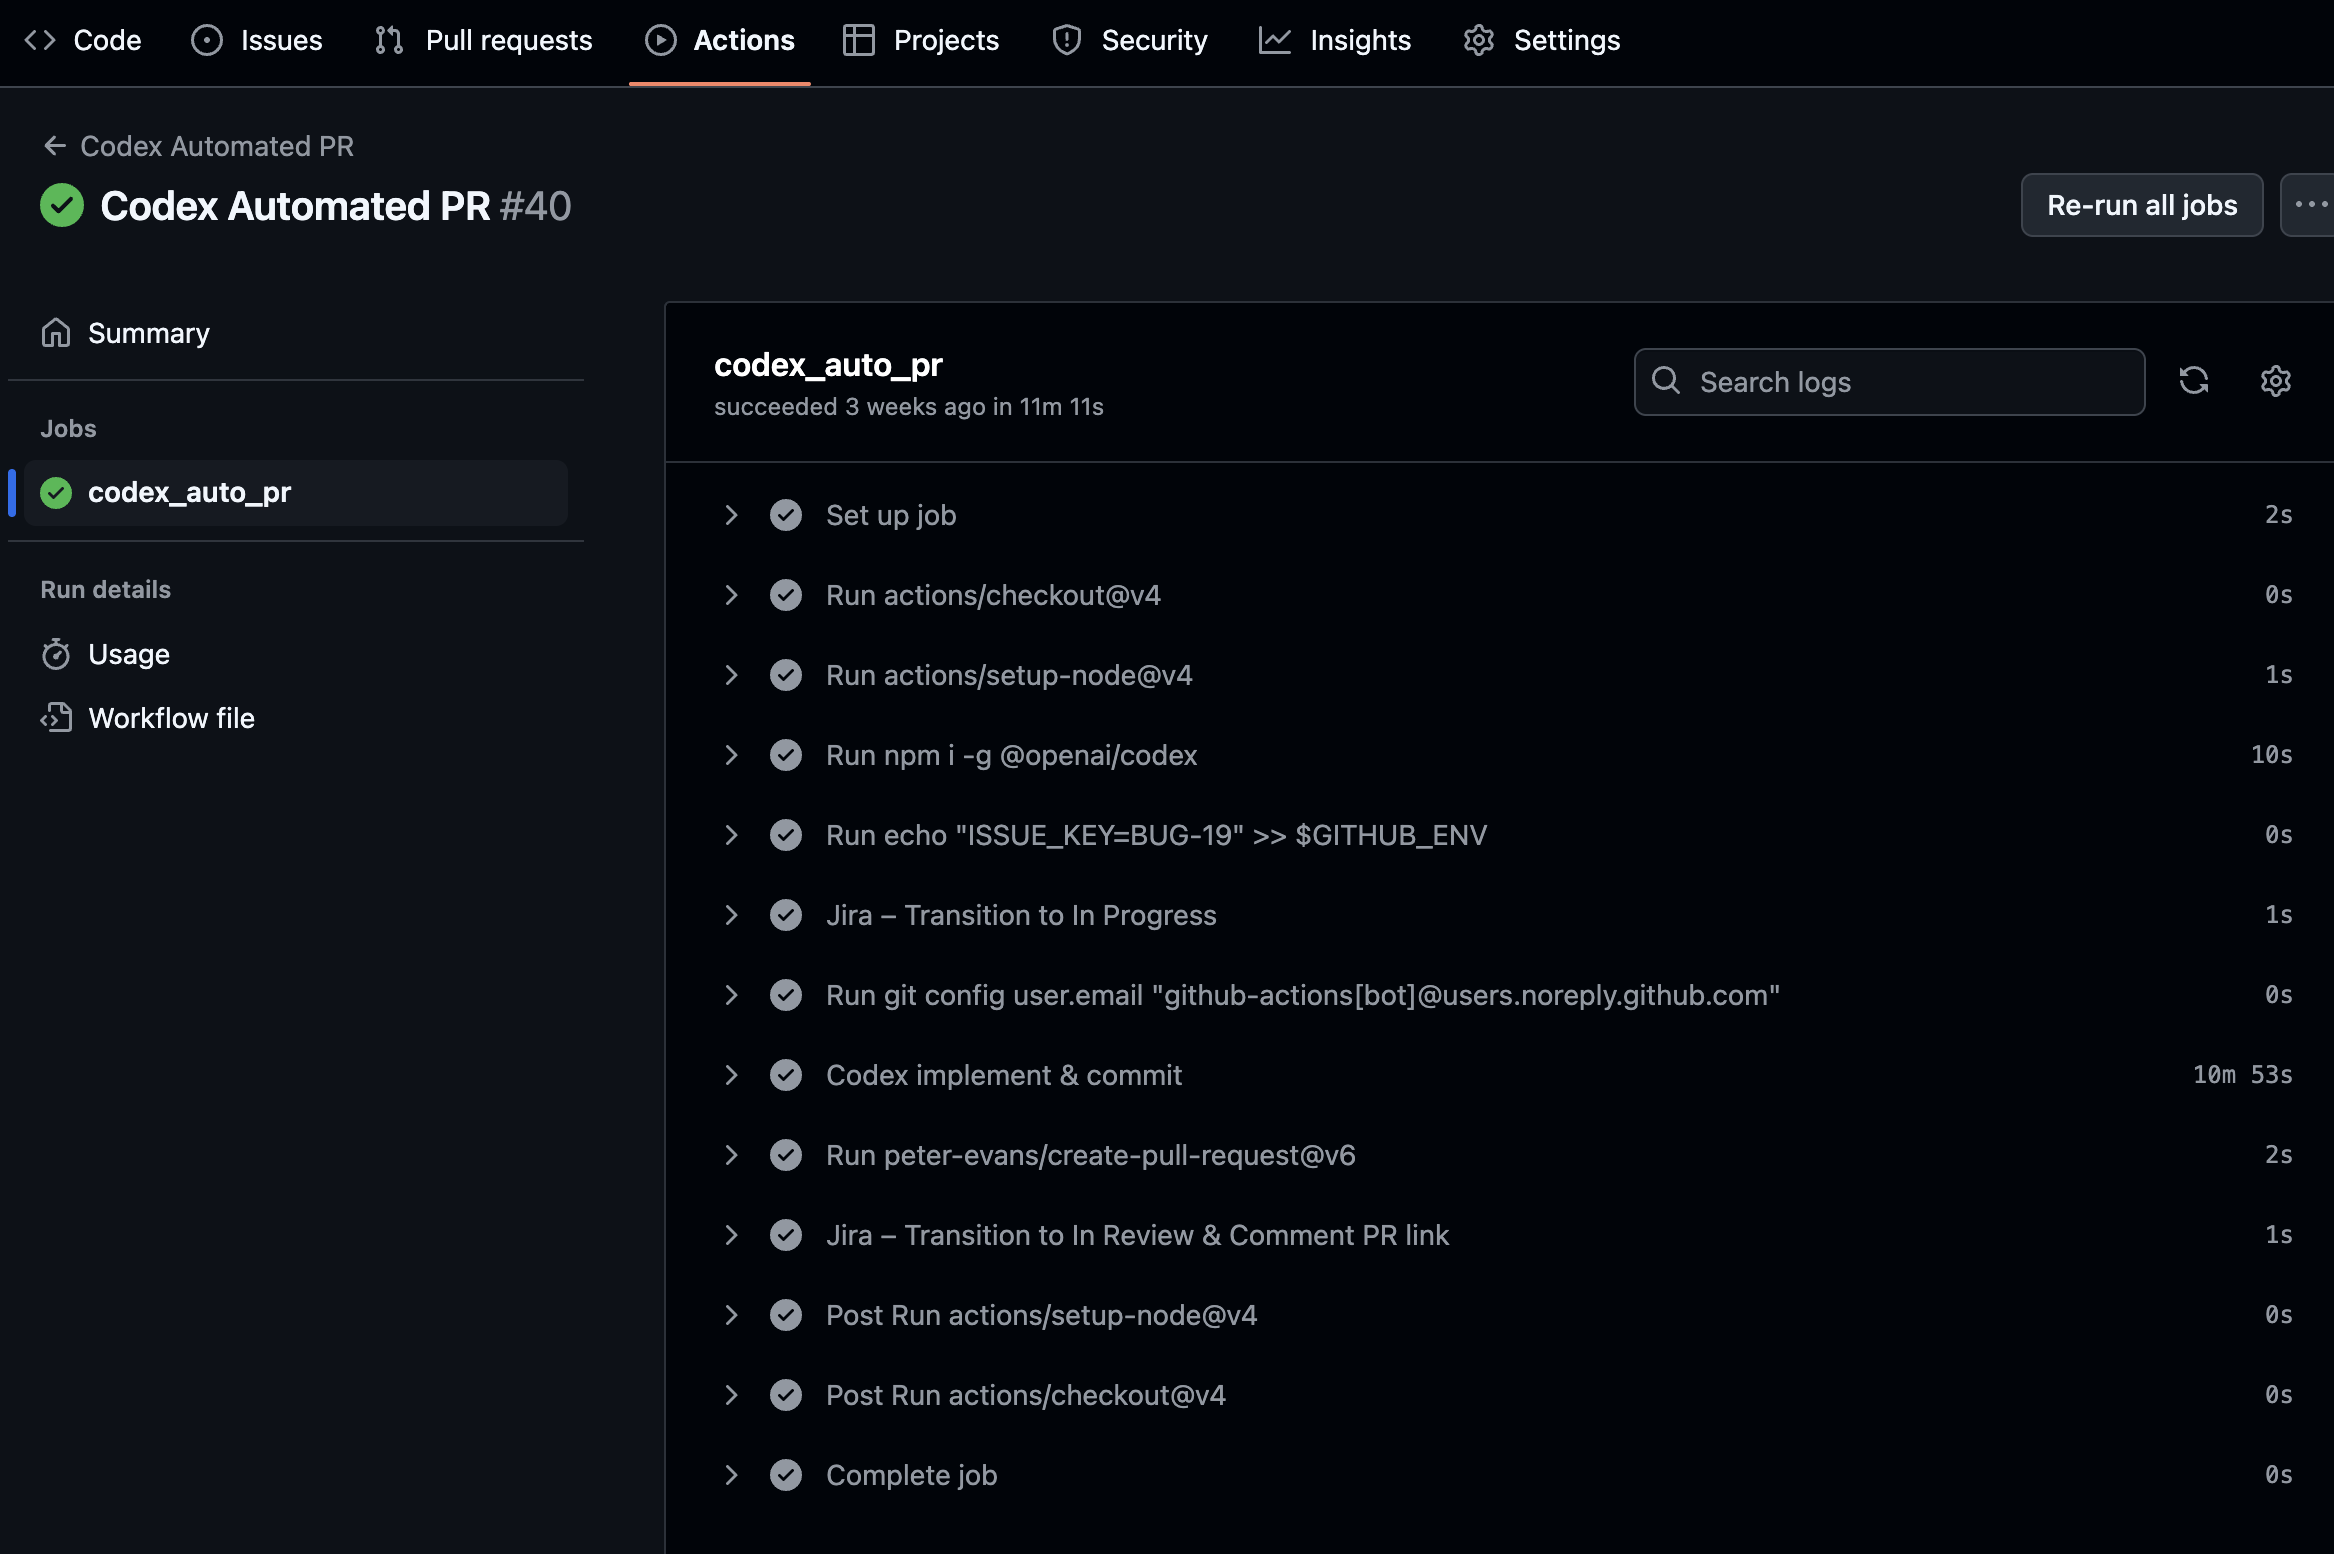
Task: View the Workflow file
Action: point(171,717)
